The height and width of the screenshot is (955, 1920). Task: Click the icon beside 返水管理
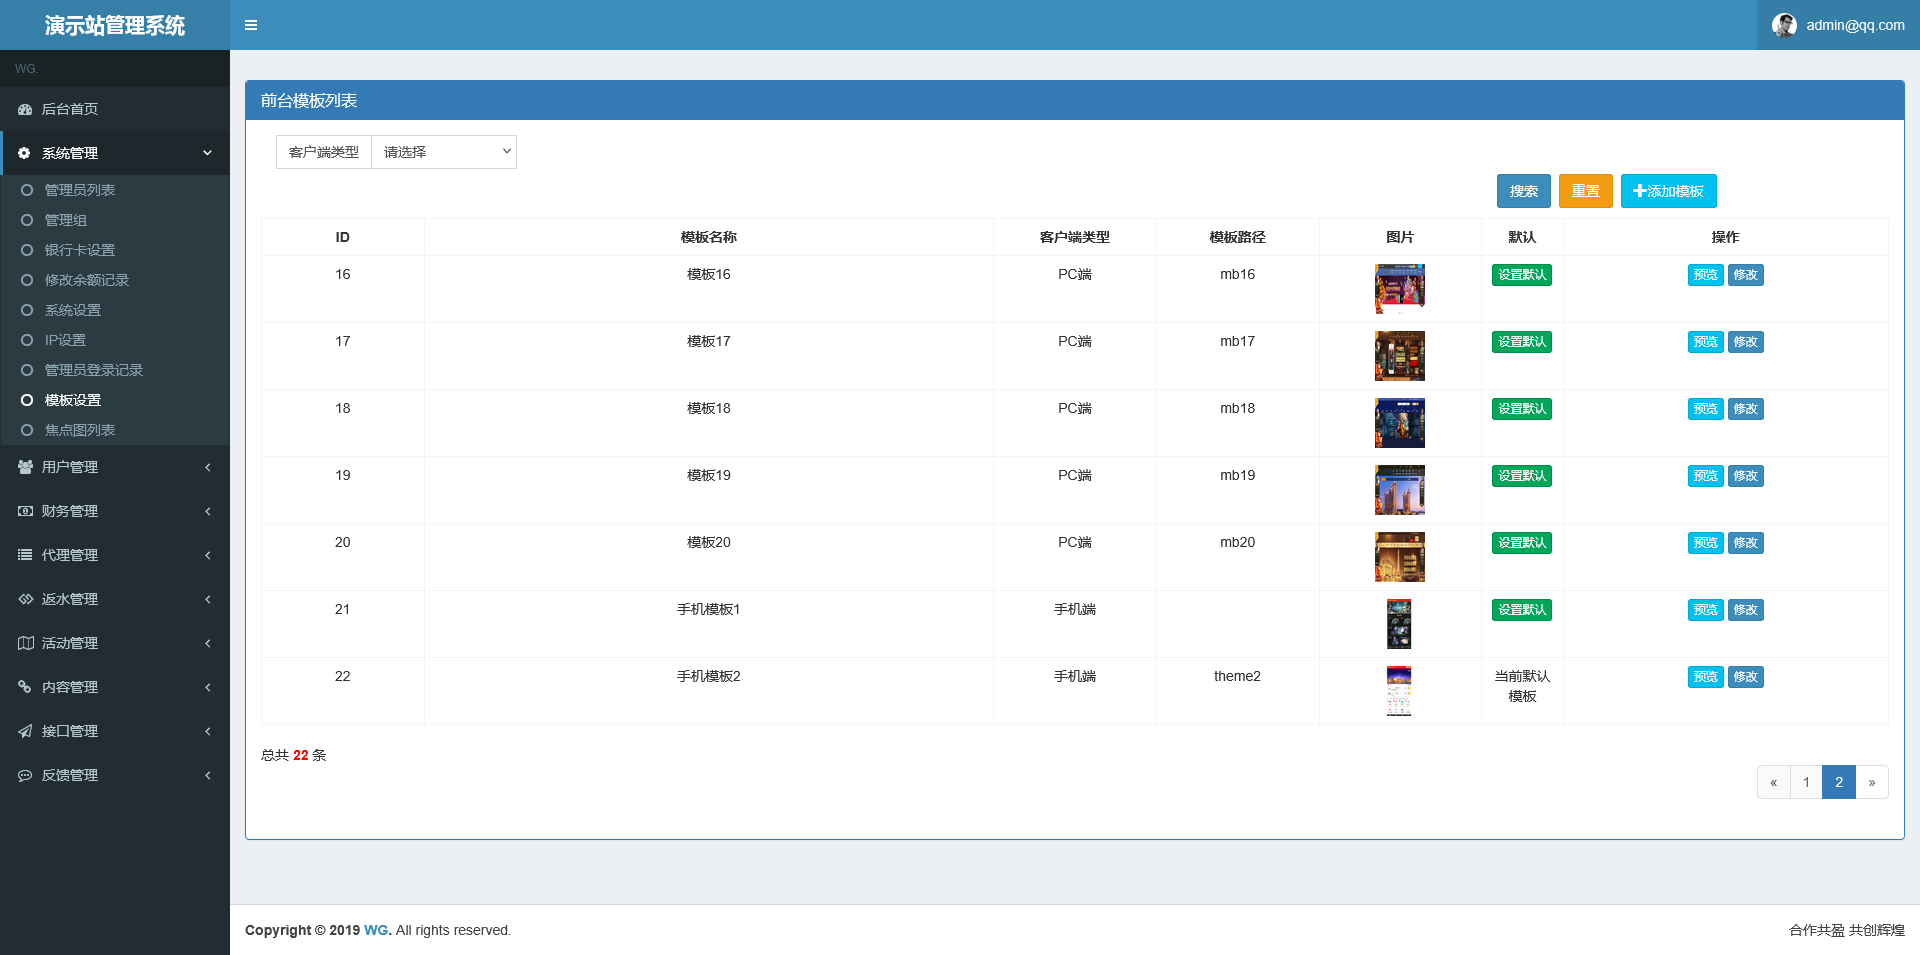tap(25, 599)
